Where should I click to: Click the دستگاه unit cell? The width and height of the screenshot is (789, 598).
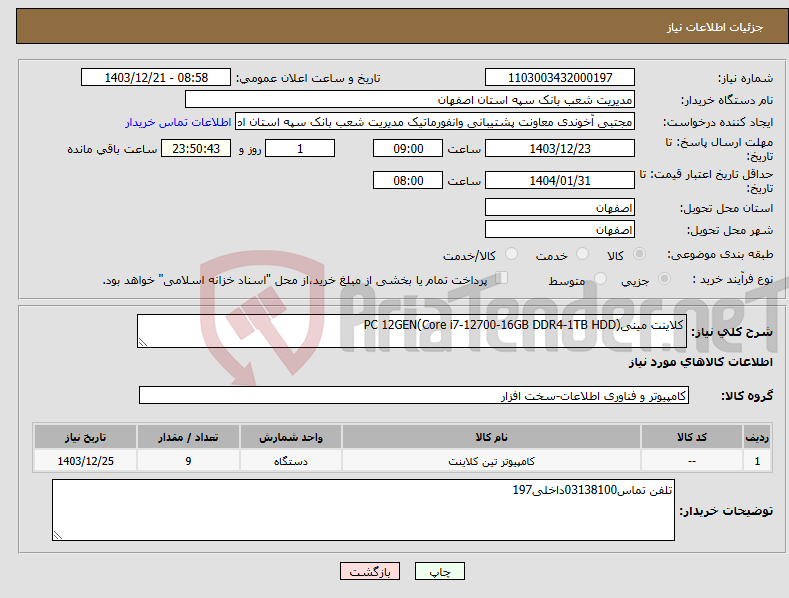(x=291, y=461)
